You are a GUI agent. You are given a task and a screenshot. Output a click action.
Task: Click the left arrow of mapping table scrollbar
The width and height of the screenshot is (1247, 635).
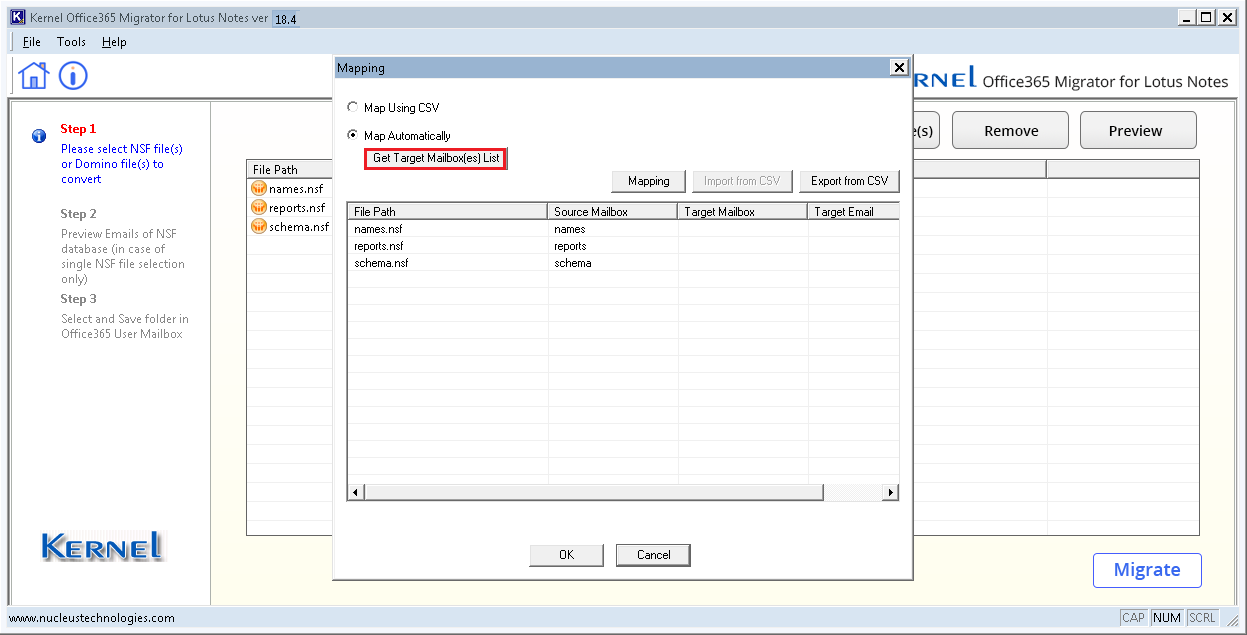pos(356,492)
